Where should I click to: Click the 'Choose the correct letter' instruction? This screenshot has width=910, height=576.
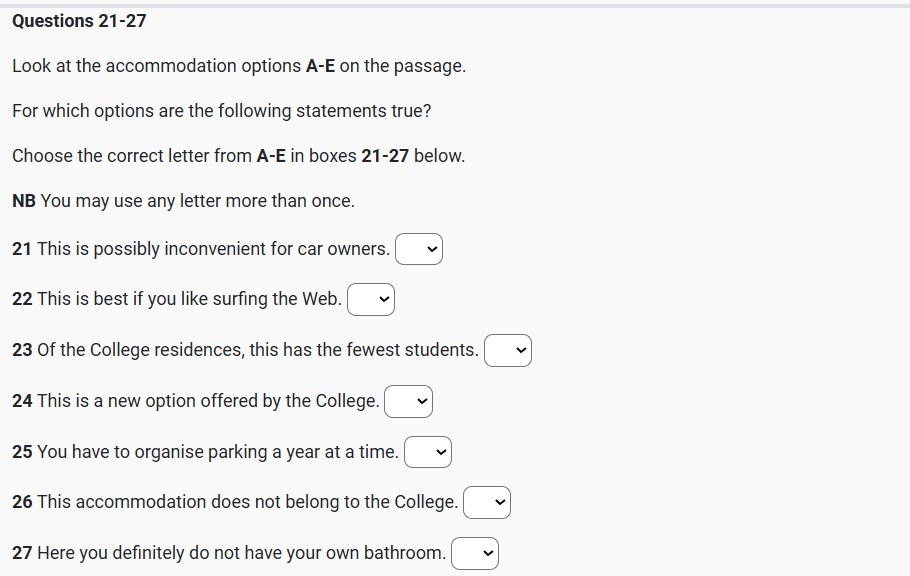pyautogui.click(x=238, y=156)
